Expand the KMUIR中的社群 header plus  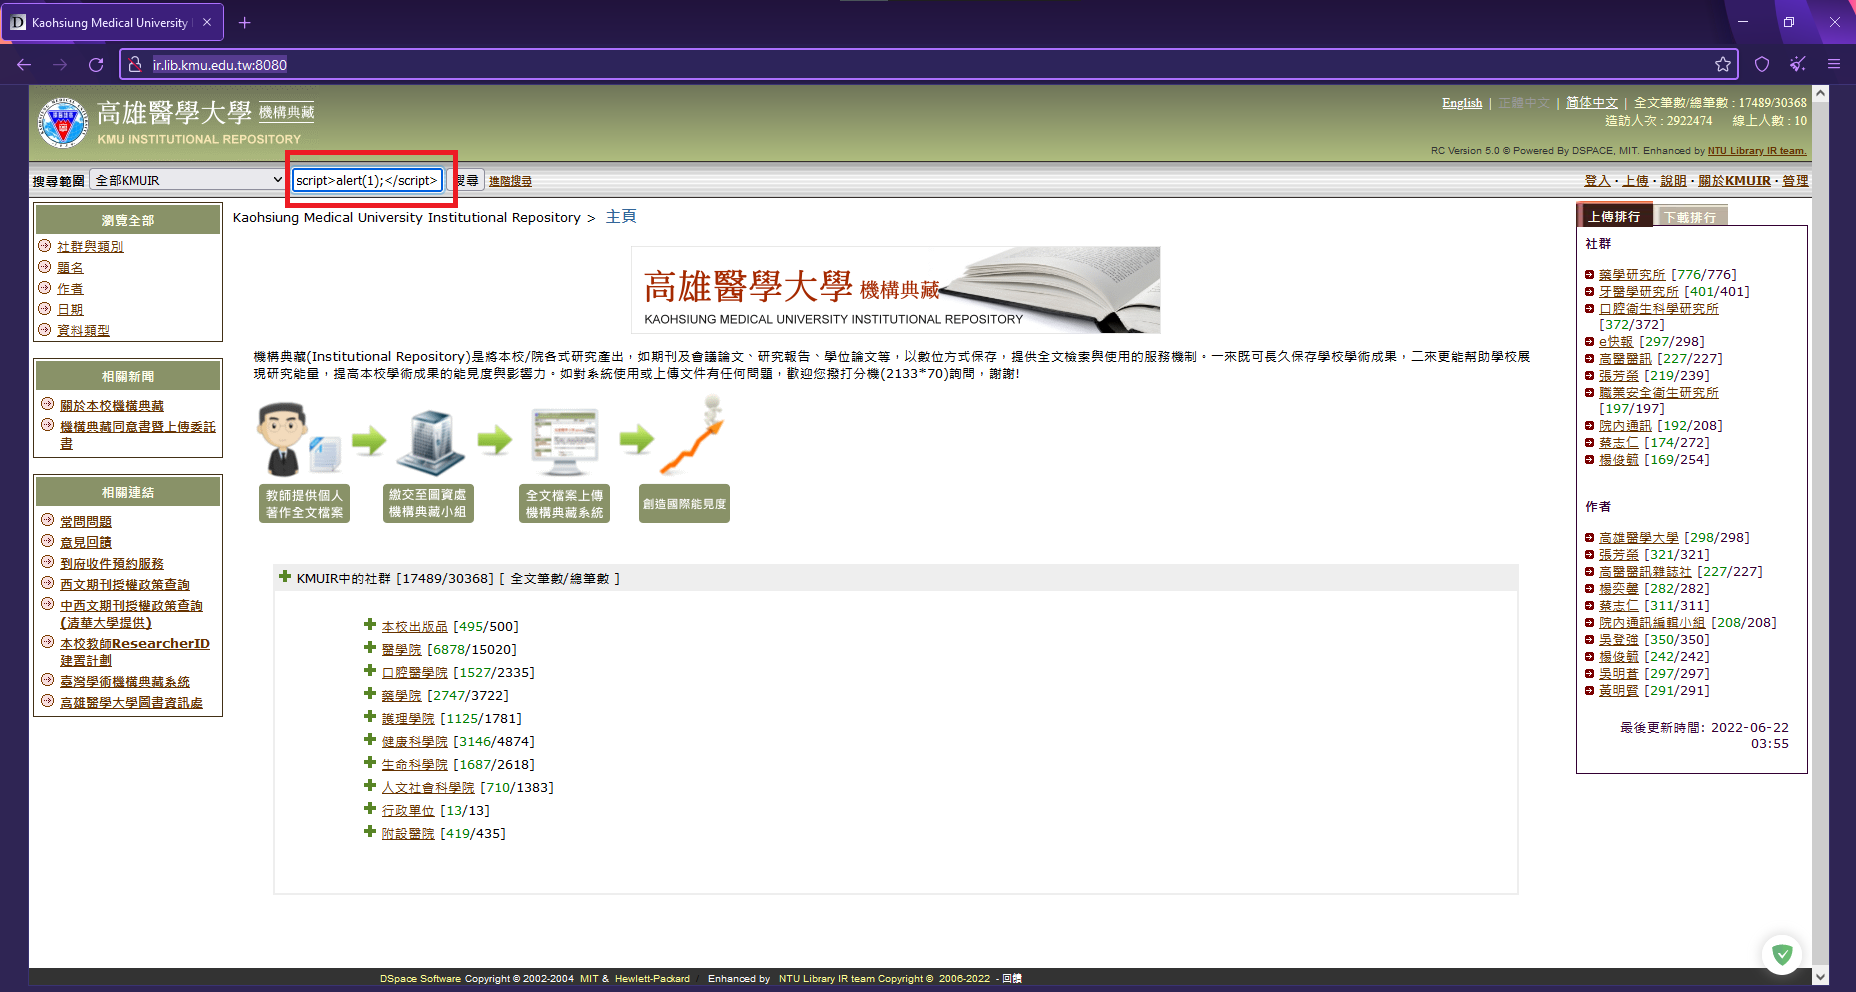tap(285, 577)
